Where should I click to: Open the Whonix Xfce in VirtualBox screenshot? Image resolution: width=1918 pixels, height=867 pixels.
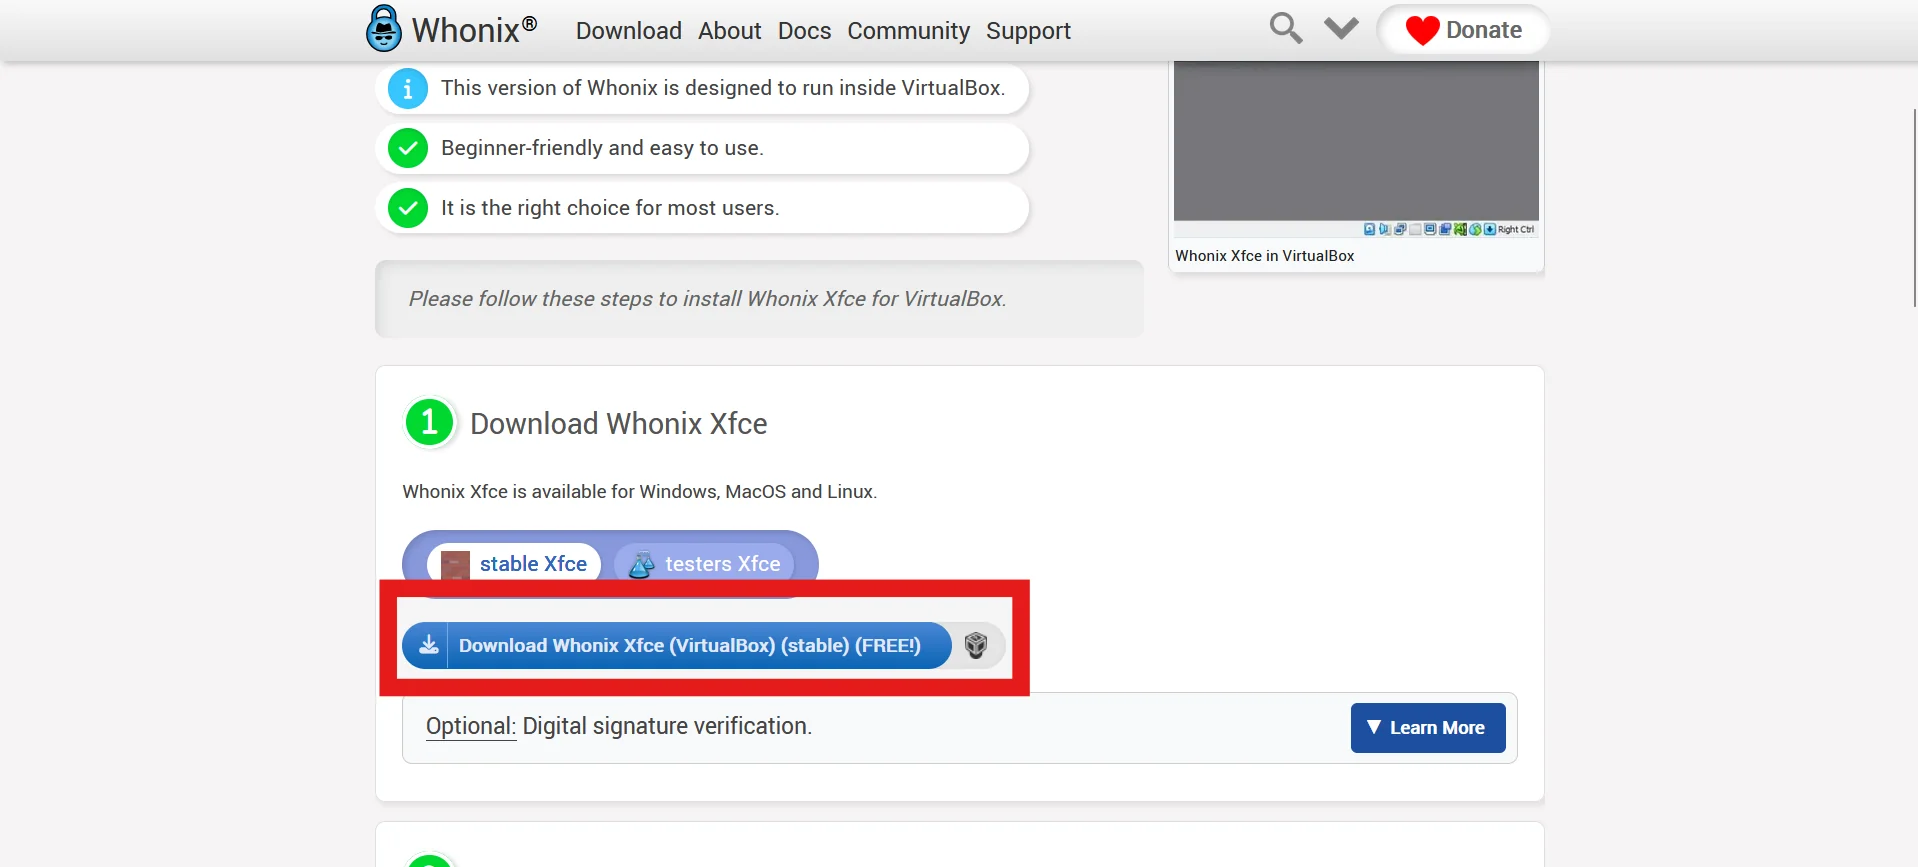pyautogui.click(x=1355, y=145)
